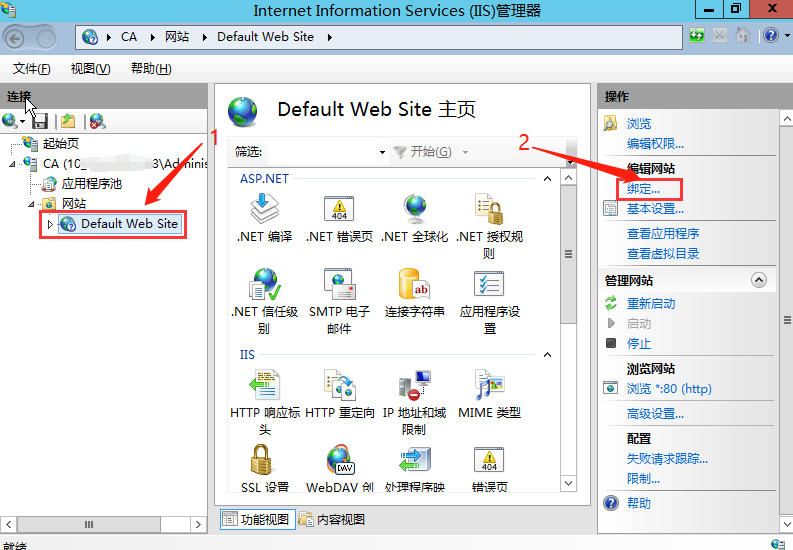
Task: Collapse the ASP.NET group section
Action: tap(547, 179)
